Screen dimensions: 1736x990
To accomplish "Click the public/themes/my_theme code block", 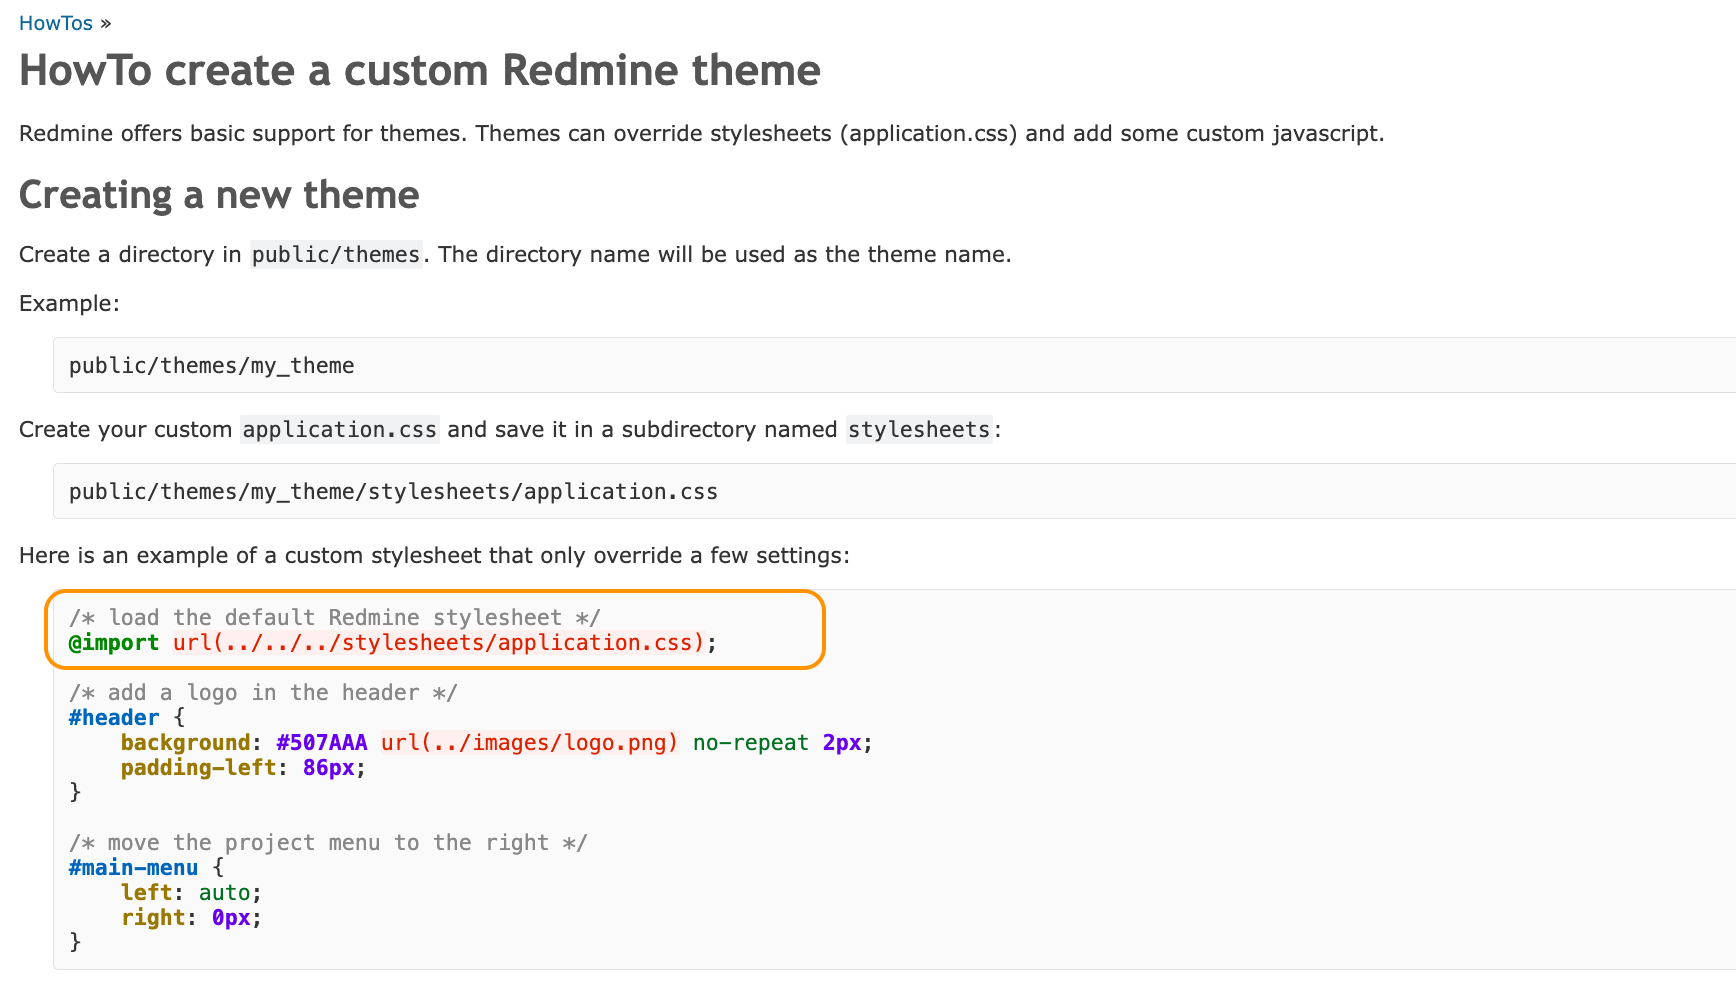I will [x=210, y=365].
